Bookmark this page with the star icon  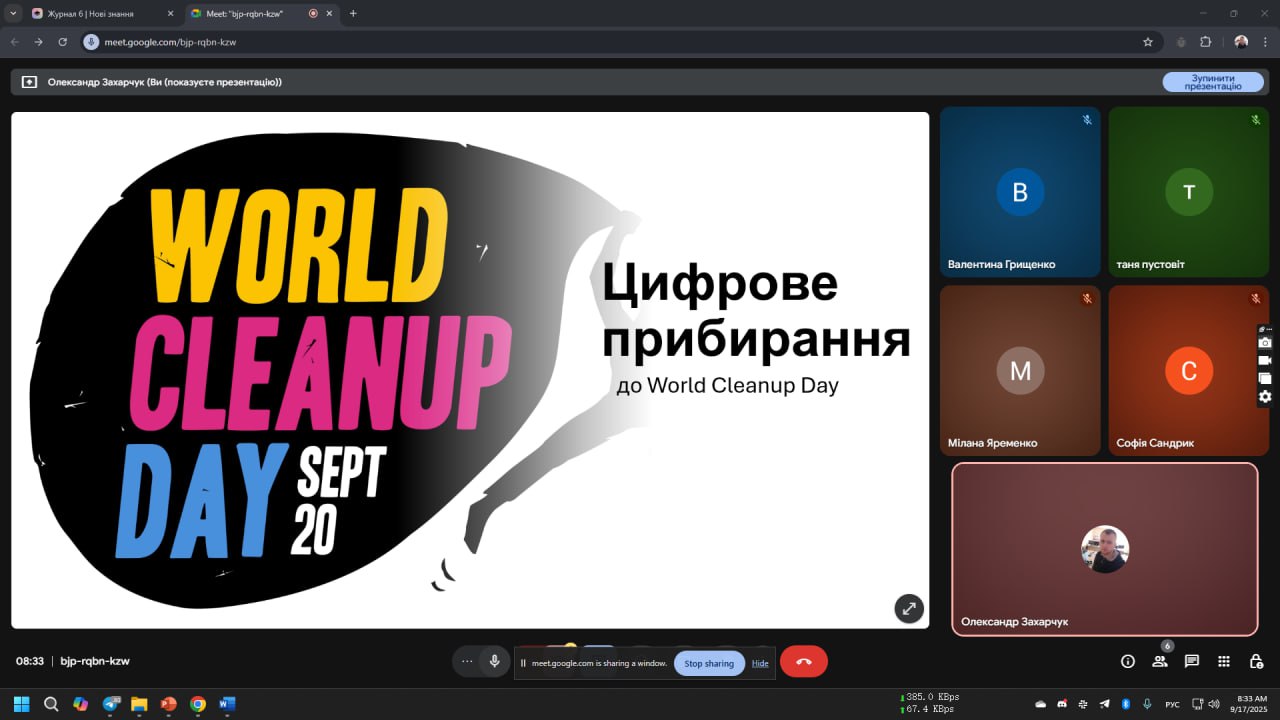coord(1148,42)
